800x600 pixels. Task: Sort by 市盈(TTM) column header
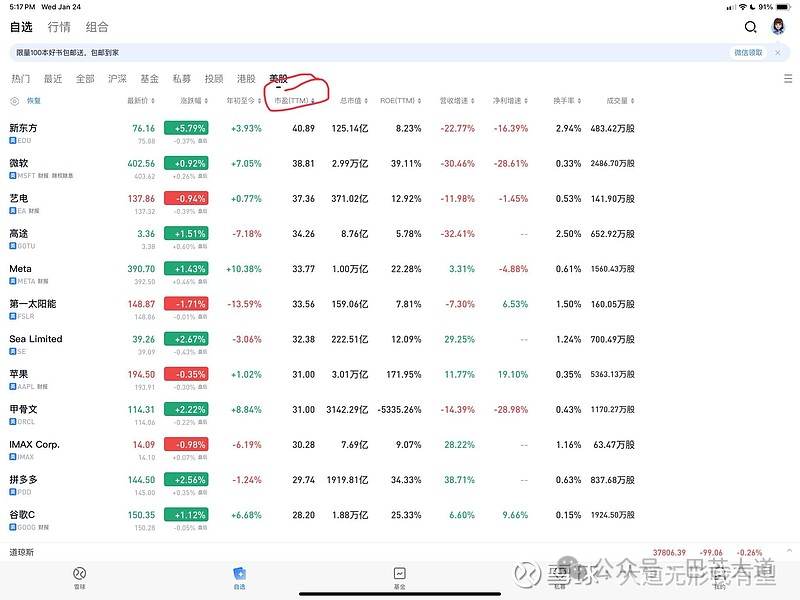click(x=294, y=101)
